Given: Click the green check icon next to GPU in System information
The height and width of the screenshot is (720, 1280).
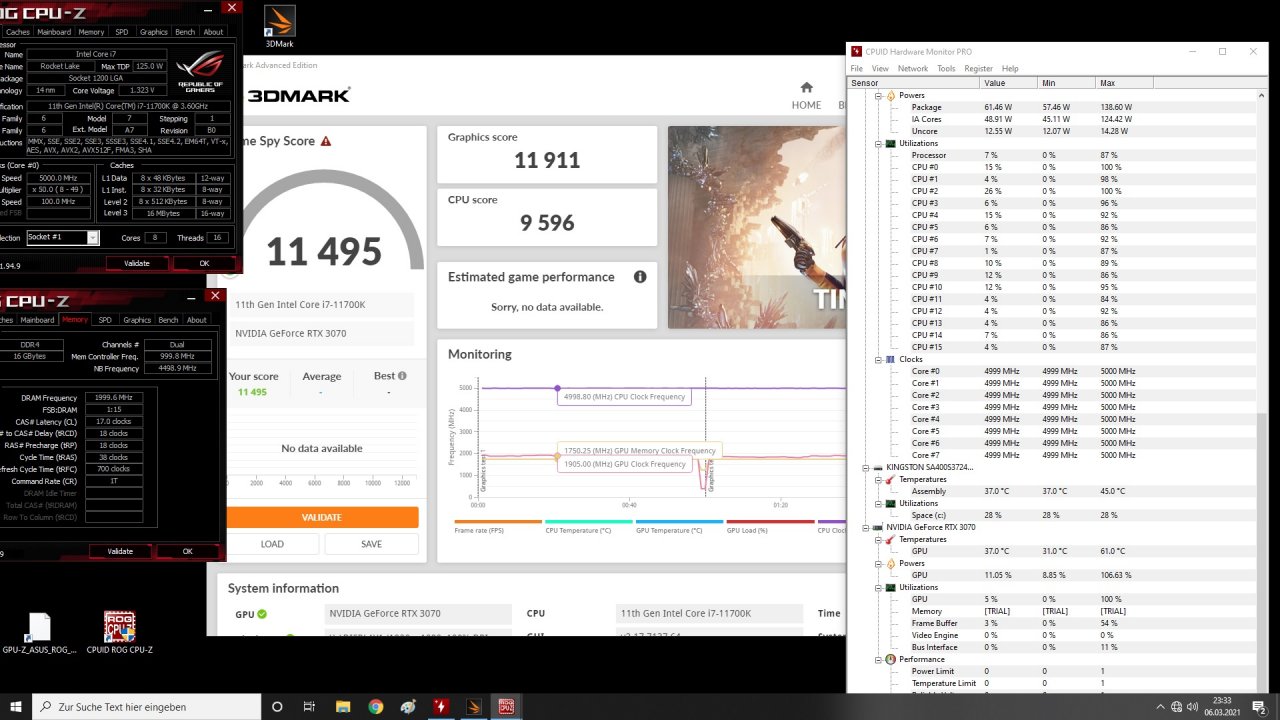Looking at the screenshot, I should (262, 614).
